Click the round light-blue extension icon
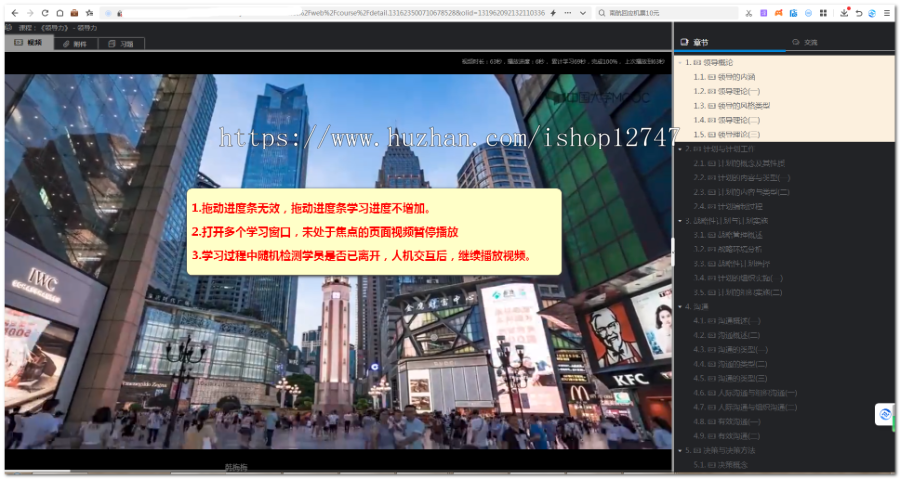The image size is (900, 479). pos(808,13)
